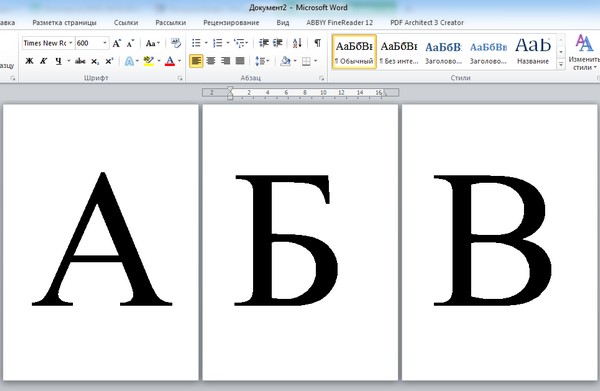
Task: Apply the first Заголовок heading style
Action: click(443, 52)
